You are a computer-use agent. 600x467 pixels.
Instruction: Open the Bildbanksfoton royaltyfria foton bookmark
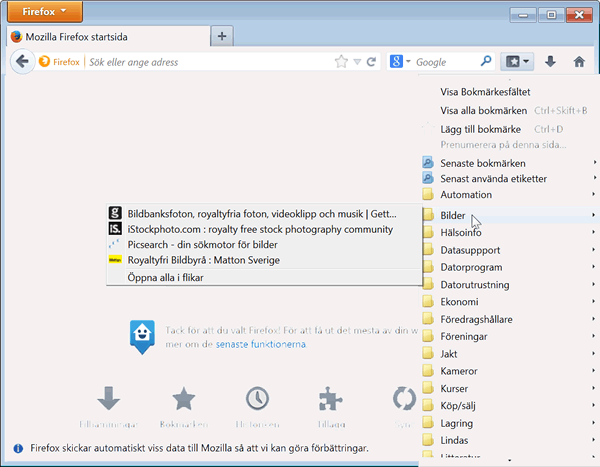(x=264, y=214)
